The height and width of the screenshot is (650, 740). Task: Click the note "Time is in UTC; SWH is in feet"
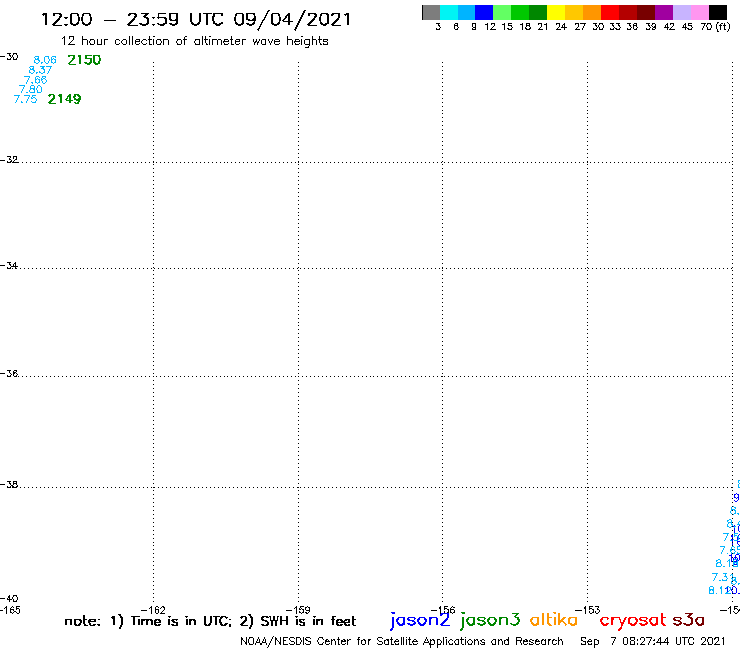(x=210, y=621)
